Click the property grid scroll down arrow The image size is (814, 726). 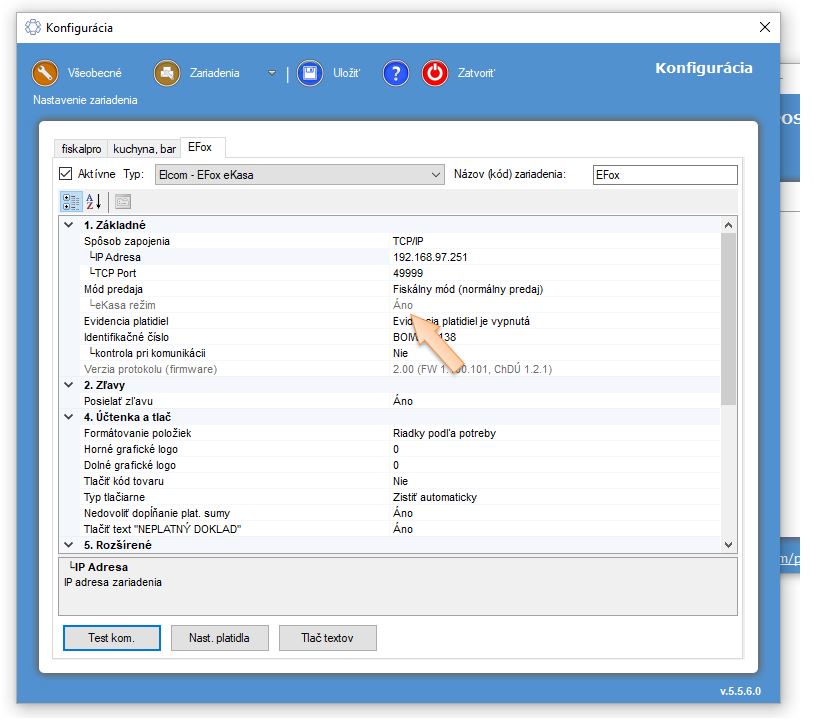728,545
